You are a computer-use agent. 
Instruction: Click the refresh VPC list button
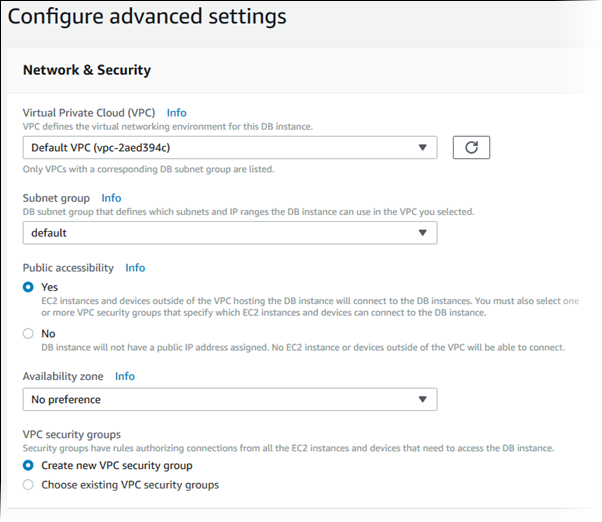(471, 148)
